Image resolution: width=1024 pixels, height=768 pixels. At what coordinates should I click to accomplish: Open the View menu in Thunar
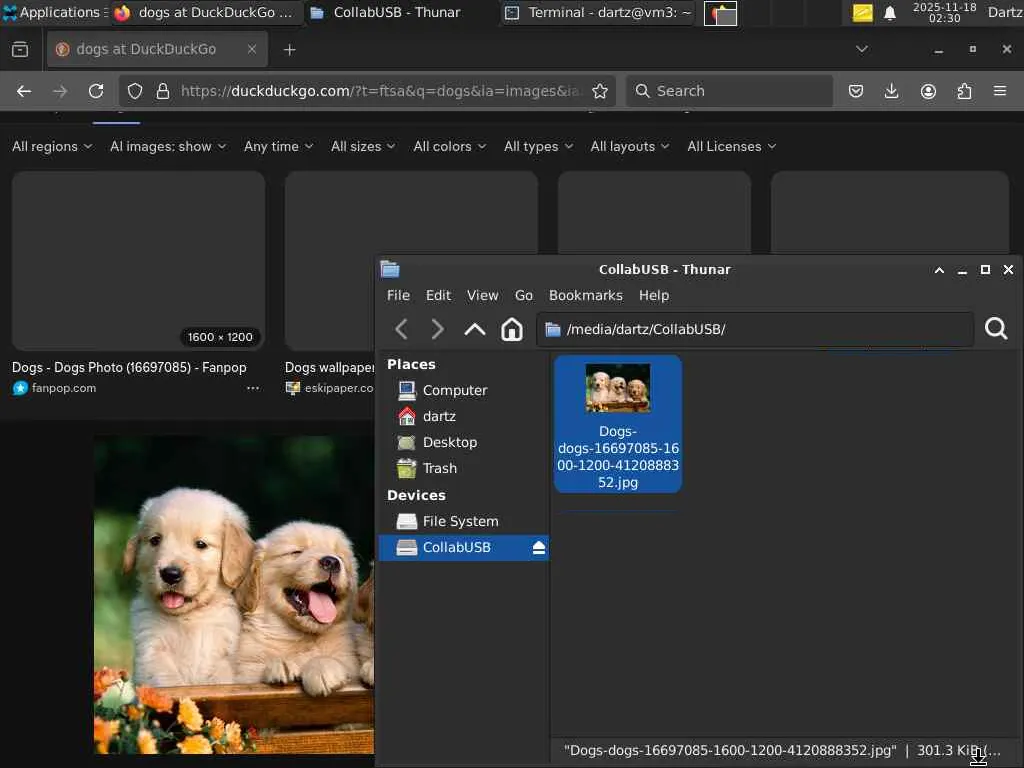[482, 295]
